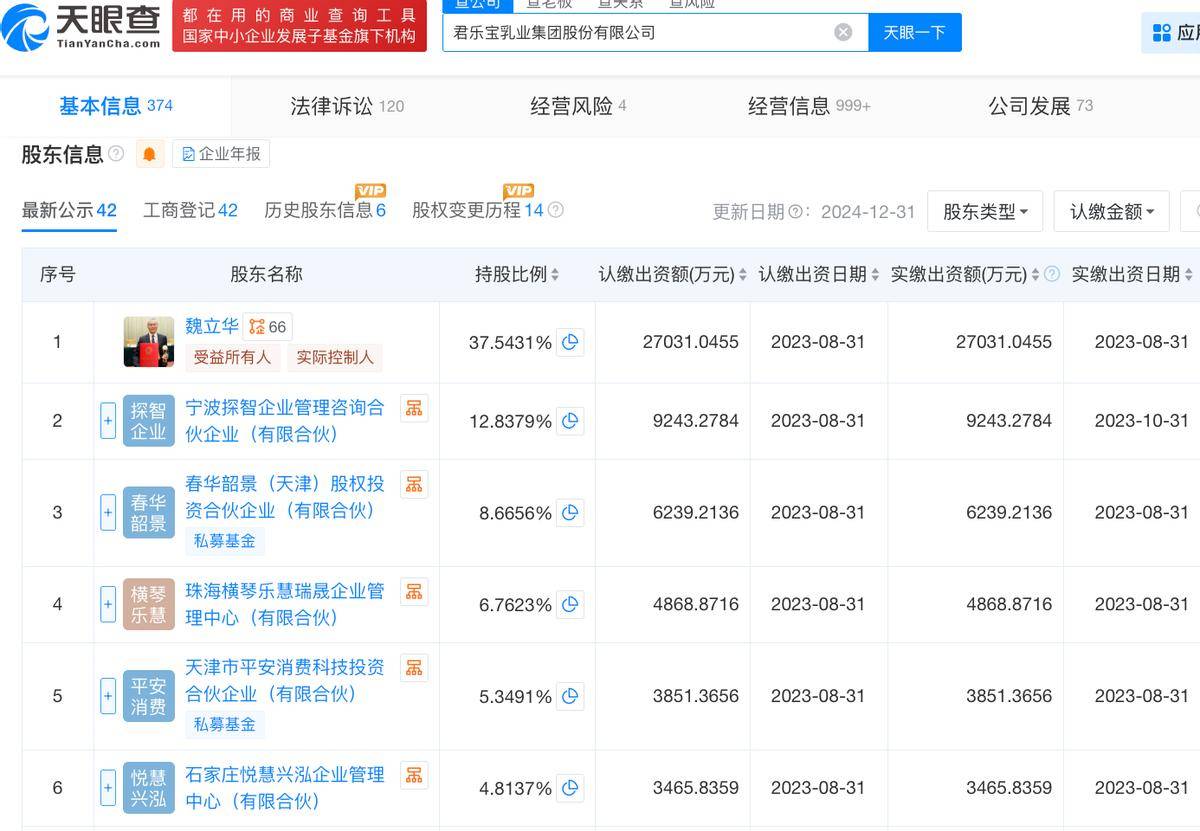
Task: Click the company name search field
Action: tap(640, 32)
